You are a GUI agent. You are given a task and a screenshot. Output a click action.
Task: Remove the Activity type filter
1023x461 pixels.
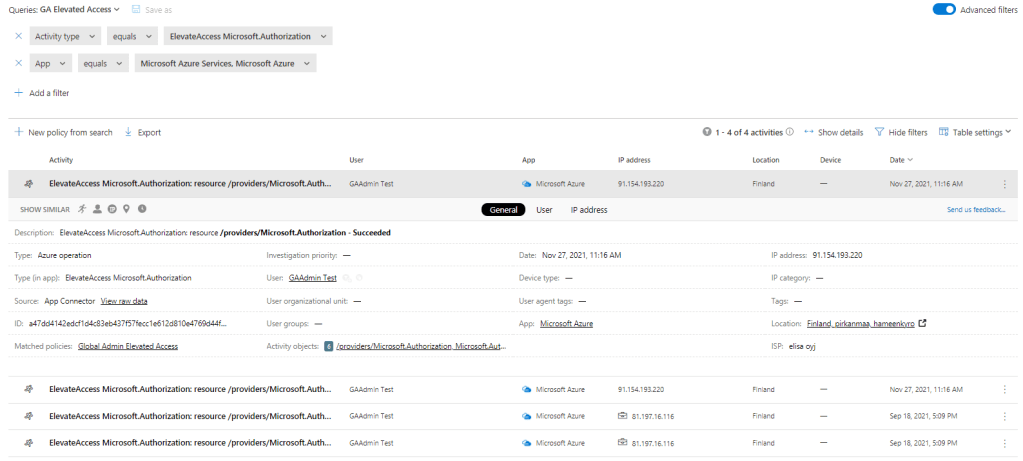(x=19, y=36)
